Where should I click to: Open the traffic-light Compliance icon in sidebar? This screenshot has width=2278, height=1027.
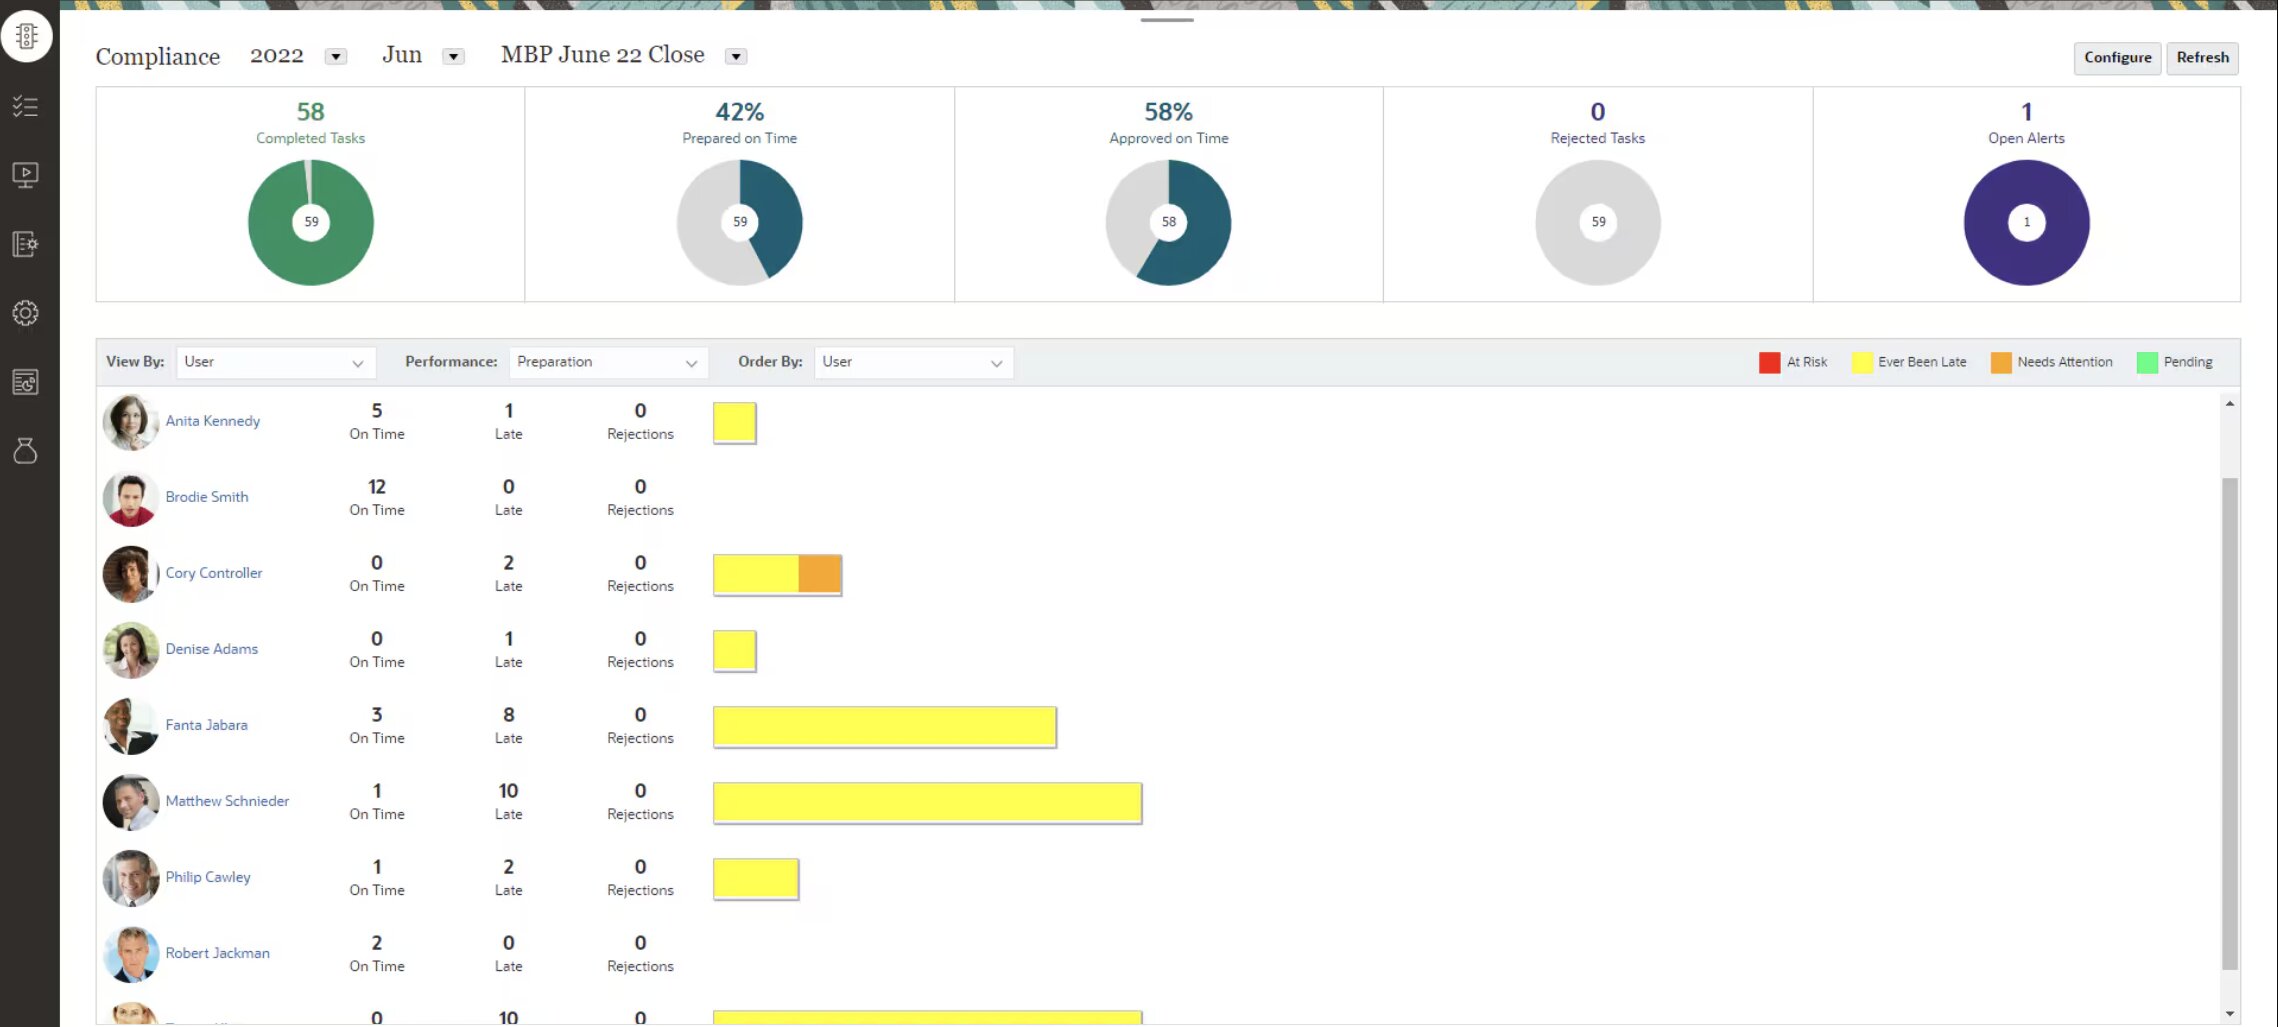click(26, 36)
